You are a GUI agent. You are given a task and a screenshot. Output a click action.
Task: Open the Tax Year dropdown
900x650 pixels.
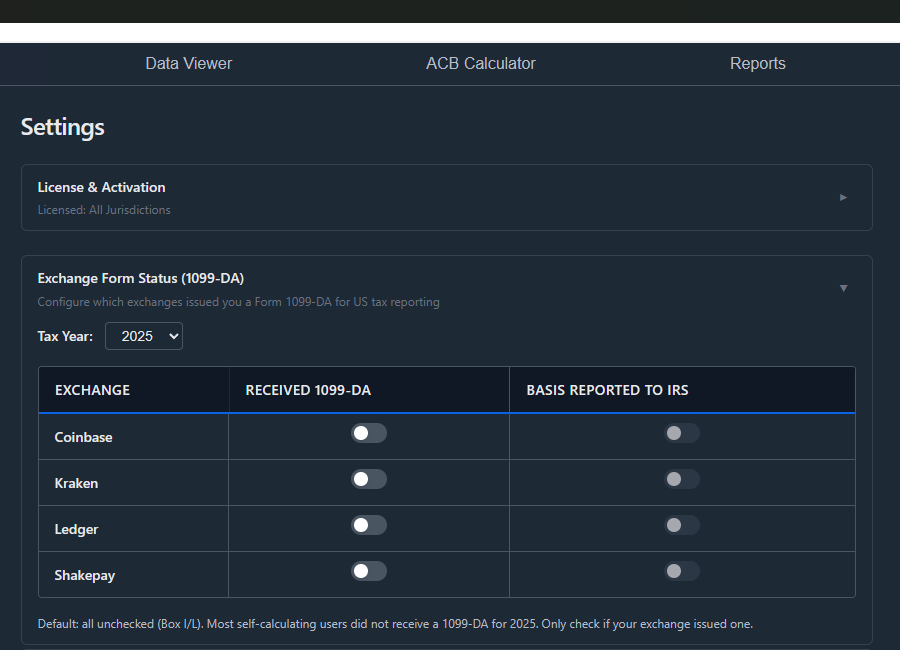coord(143,336)
